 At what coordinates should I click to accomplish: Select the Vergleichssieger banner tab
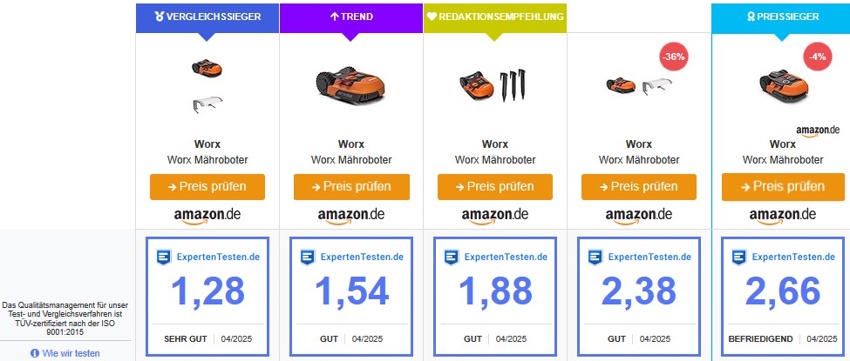207,17
